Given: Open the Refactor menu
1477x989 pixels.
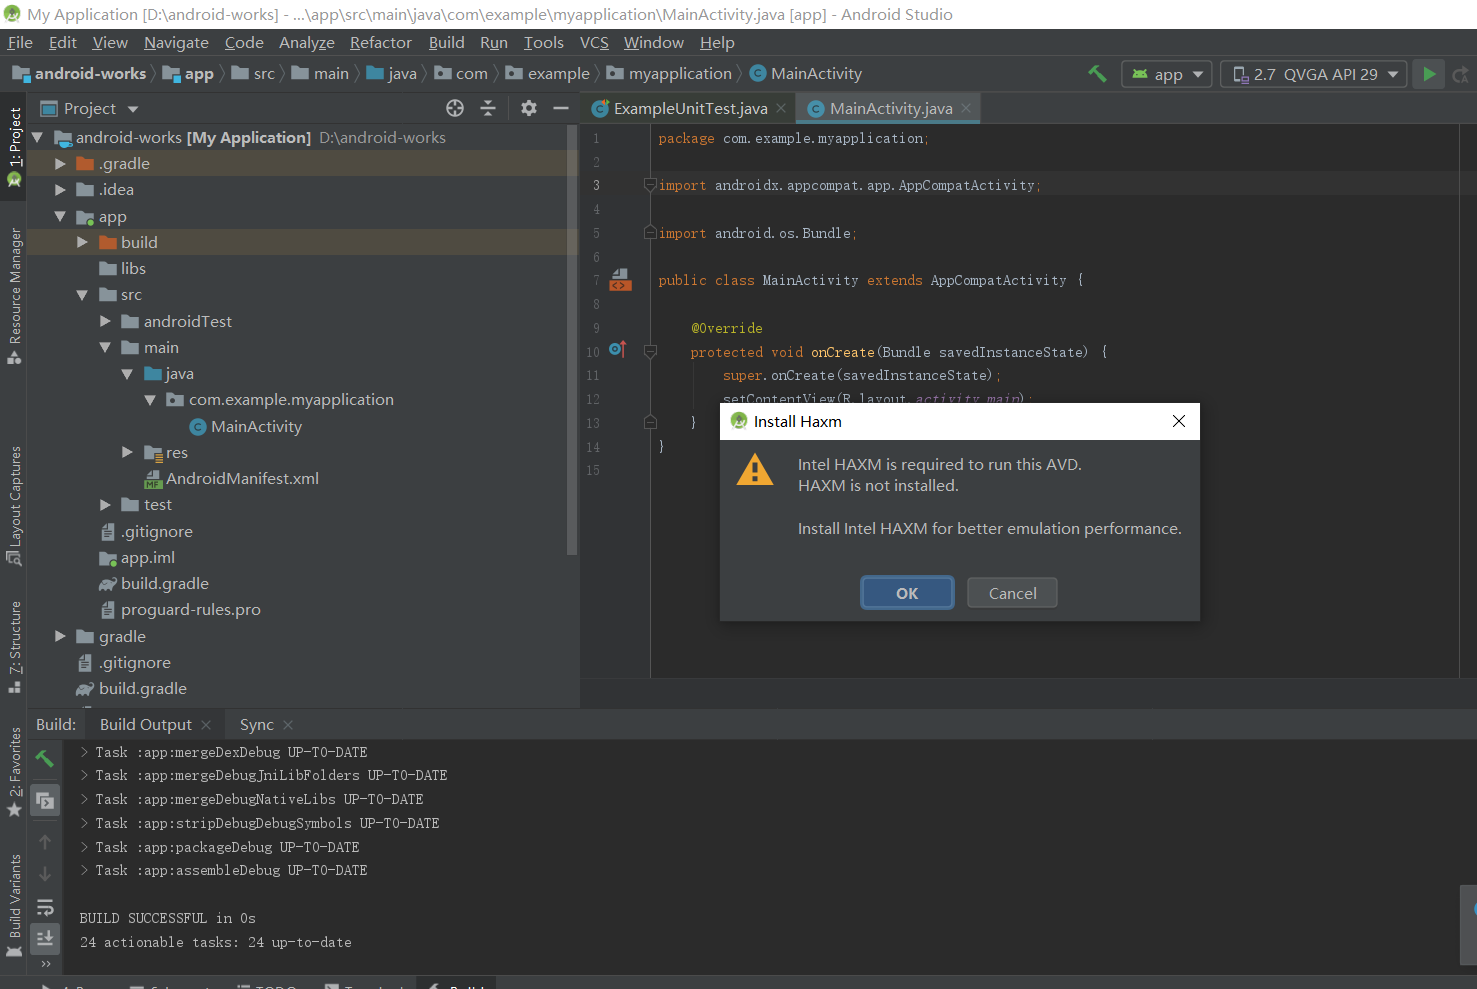Looking at the screenshot, I should click(380, 42).
